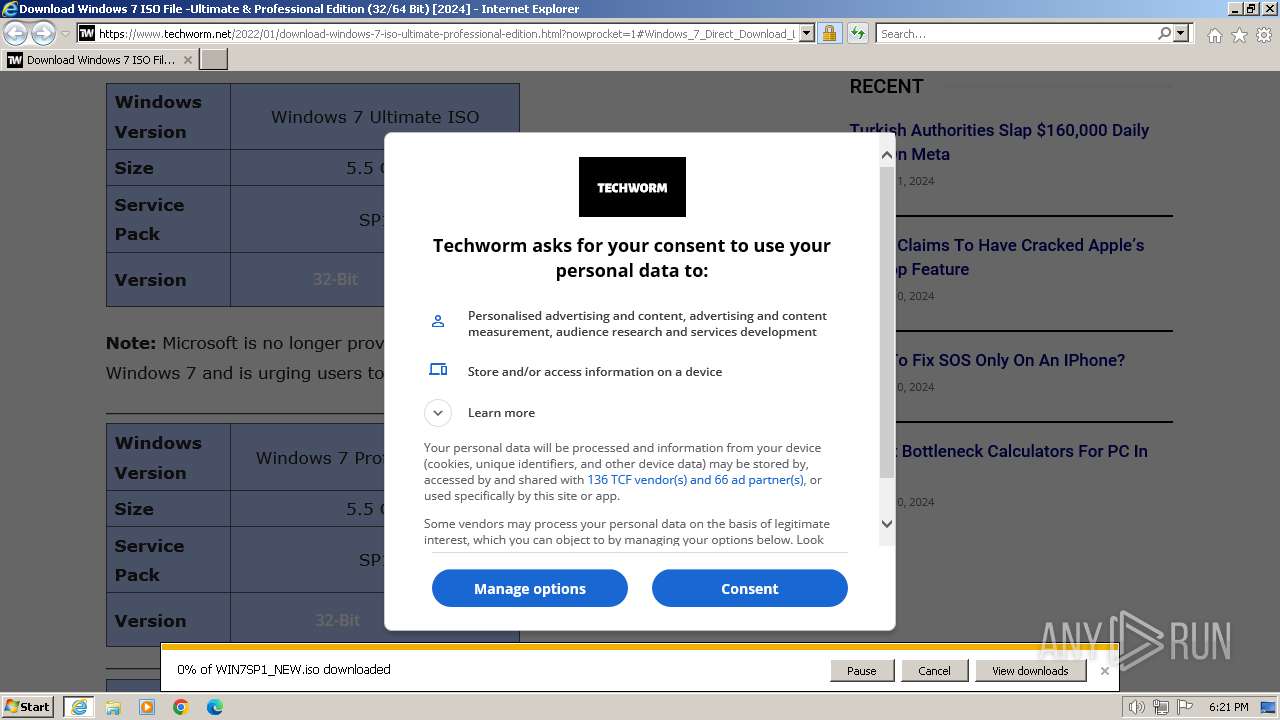Click the security lock icon in address bar
Screen dimensions: 1280x720
coord(830,33)
